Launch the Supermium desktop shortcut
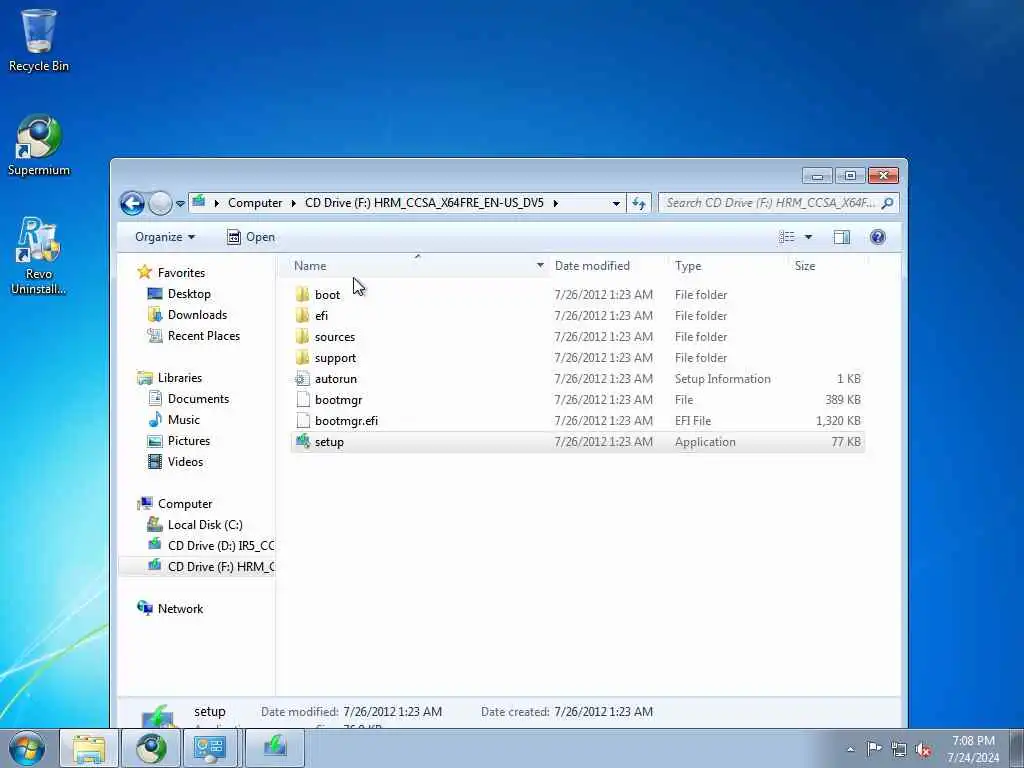The height and width of the screenshot is (768, 1024). [x=39, y=145]
